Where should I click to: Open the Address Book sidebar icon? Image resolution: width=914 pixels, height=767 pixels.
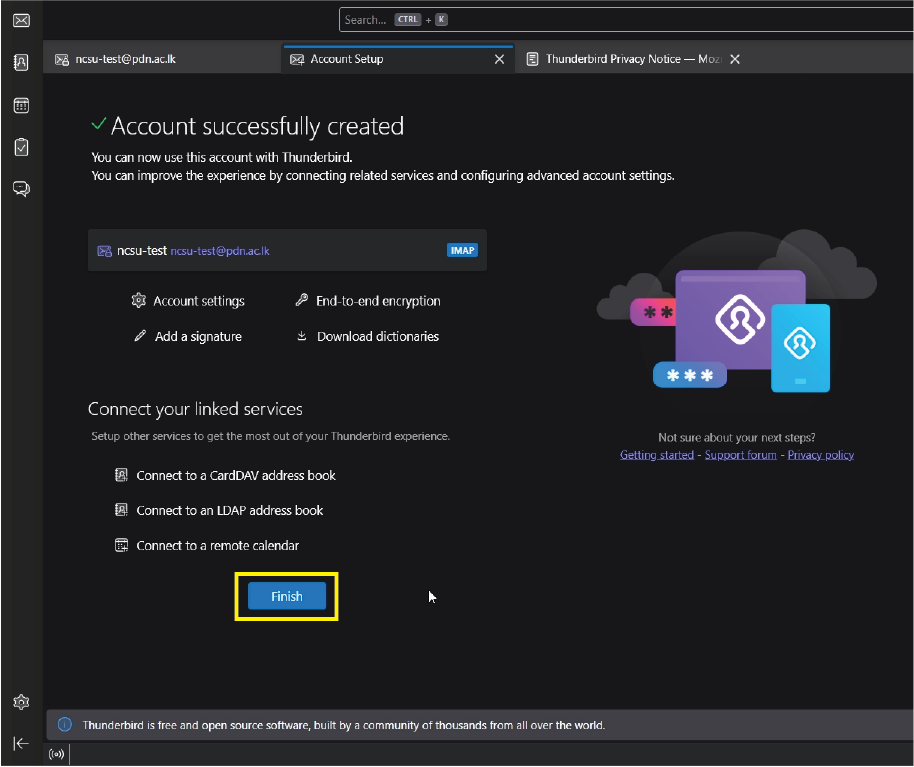pyautogui.click(x=21, y=62)
